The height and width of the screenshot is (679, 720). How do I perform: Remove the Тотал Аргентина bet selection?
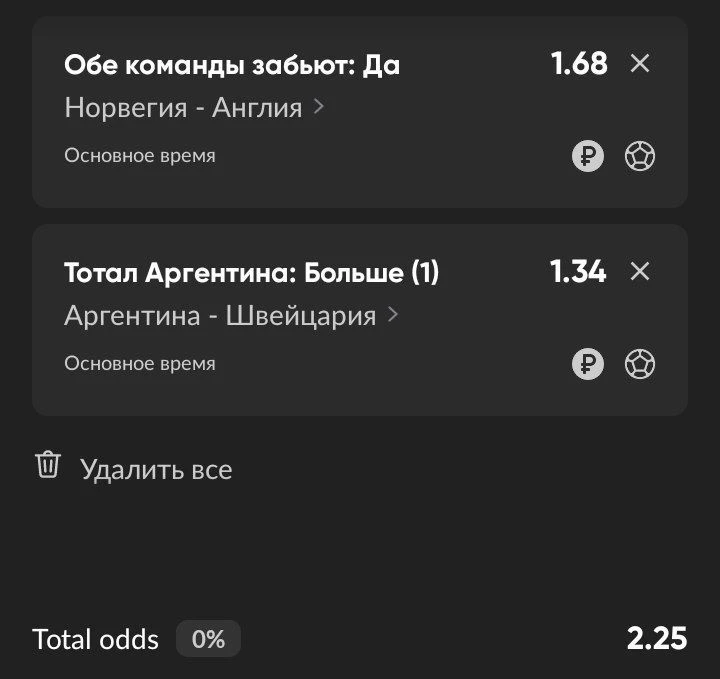coord(640,271)
